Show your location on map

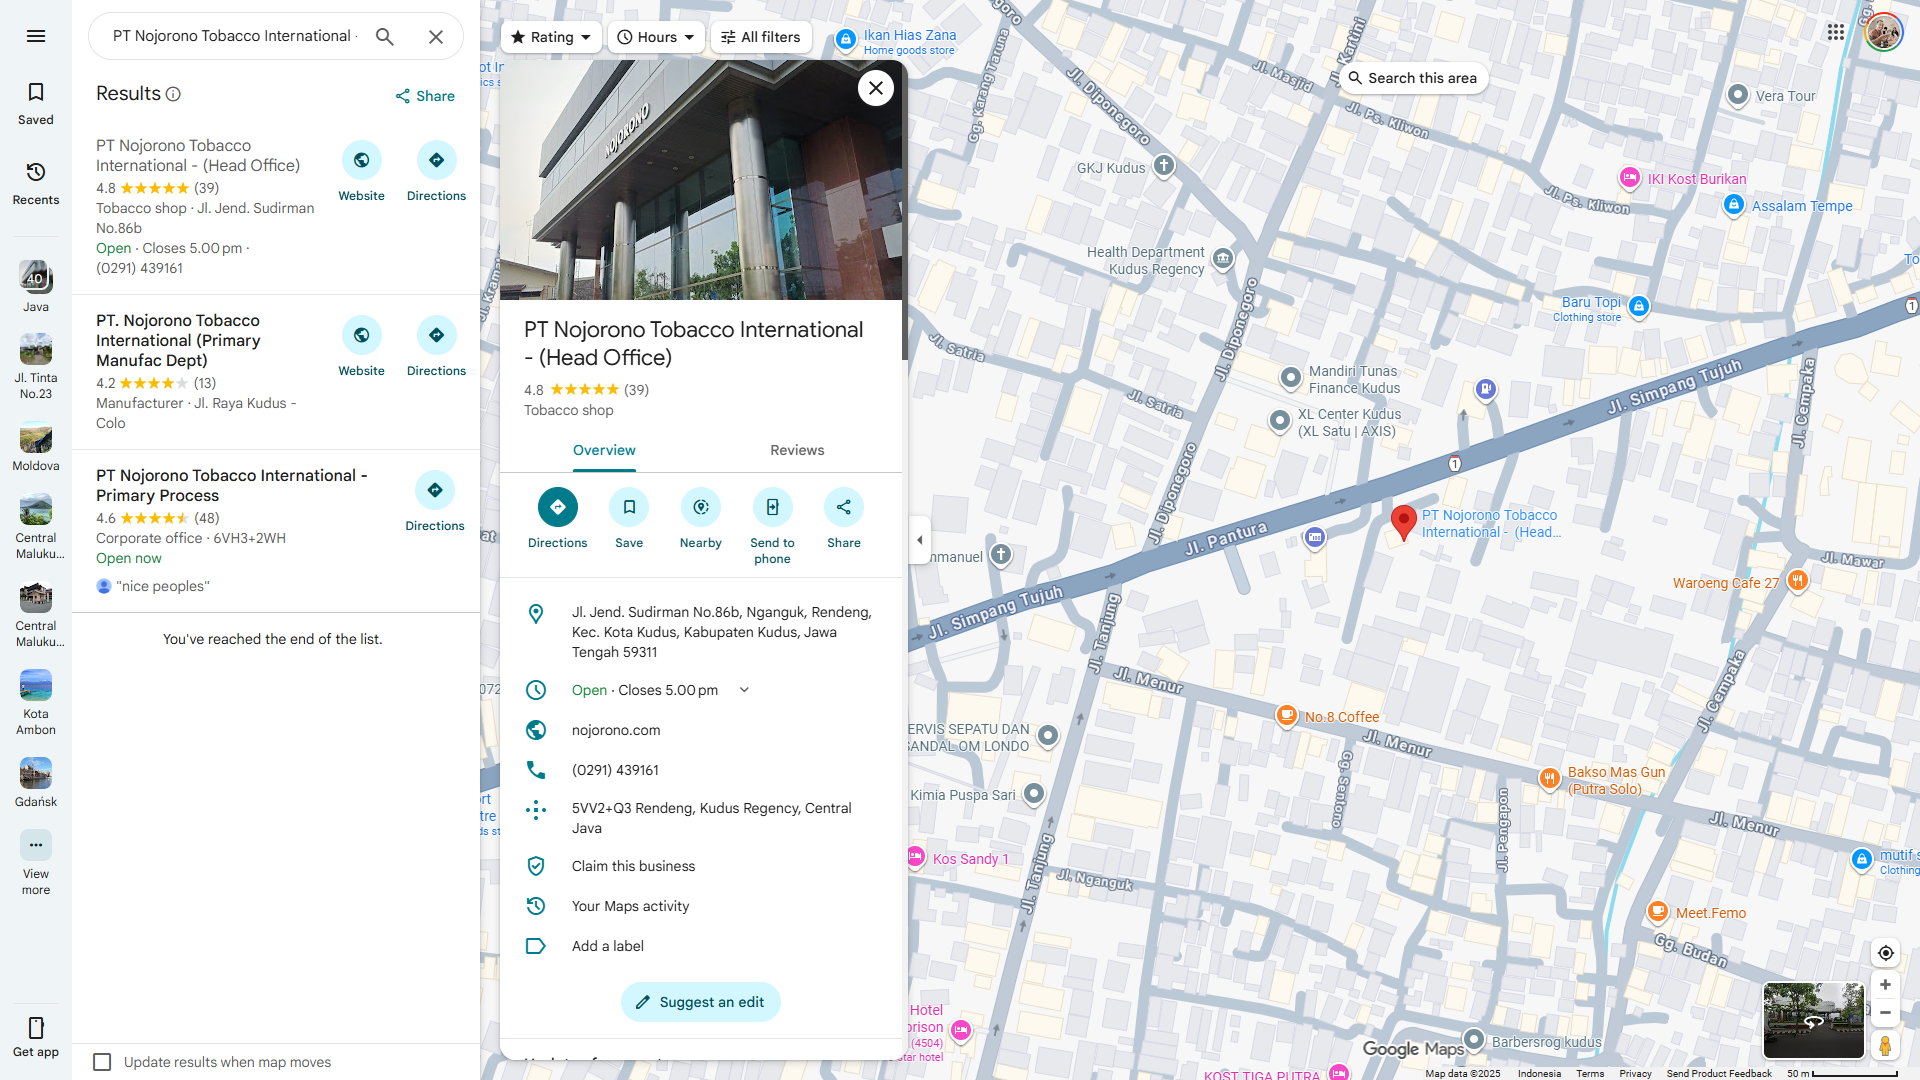point(1885,953)
